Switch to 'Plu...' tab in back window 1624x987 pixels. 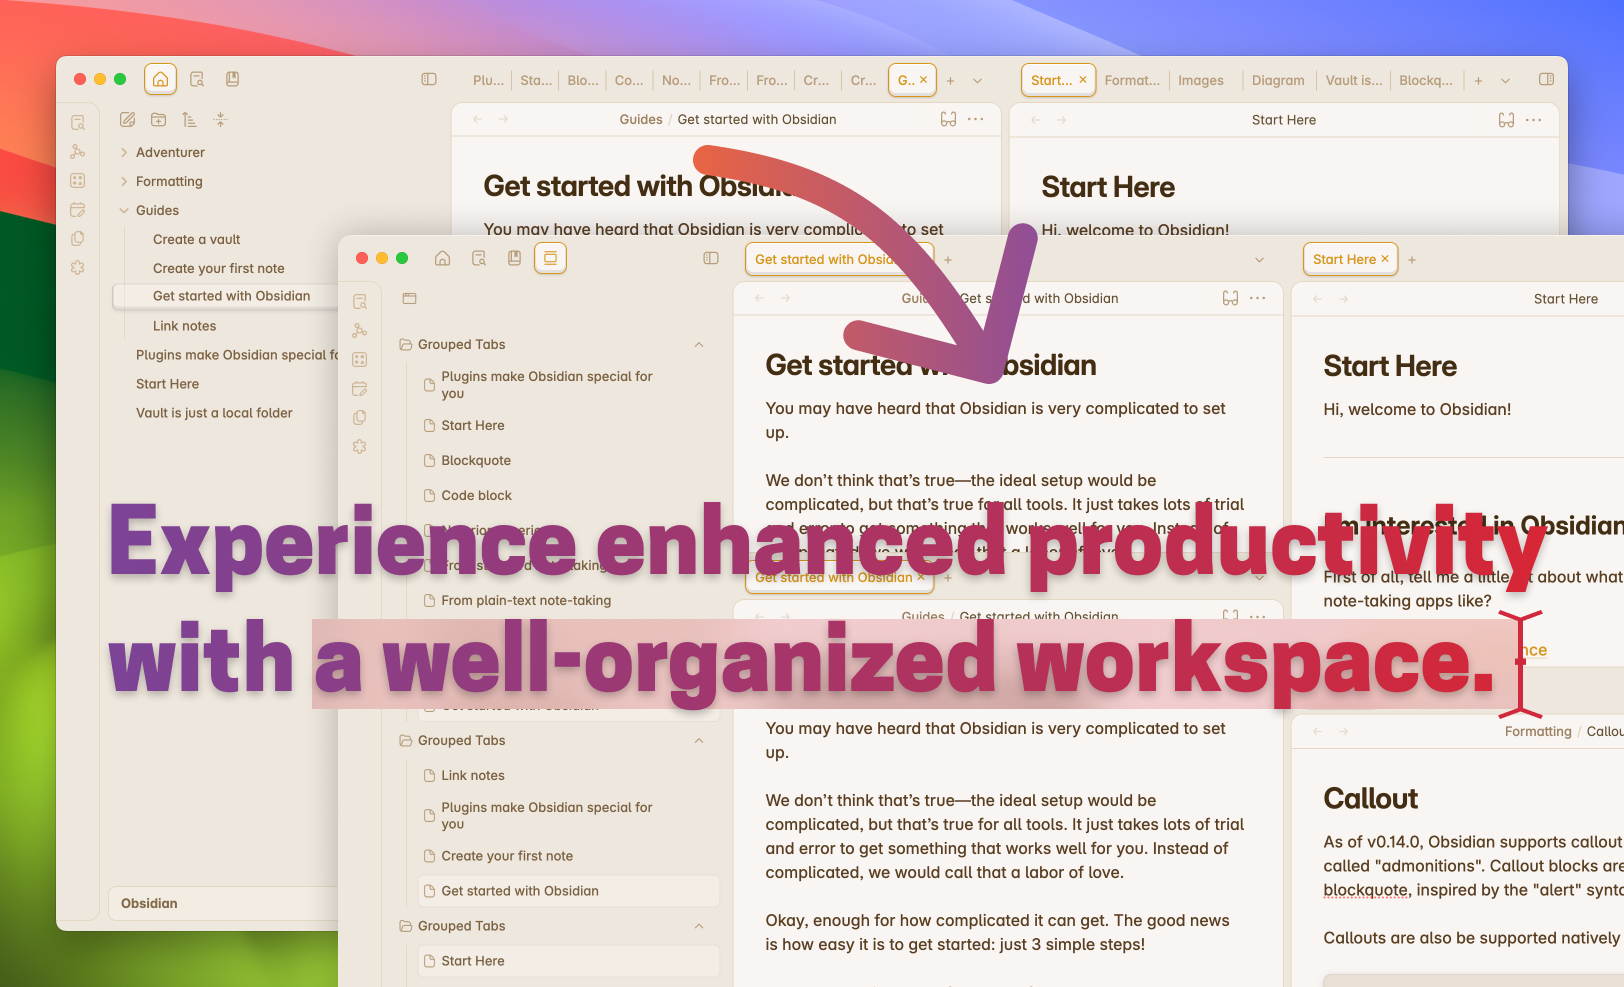(488, 80)
